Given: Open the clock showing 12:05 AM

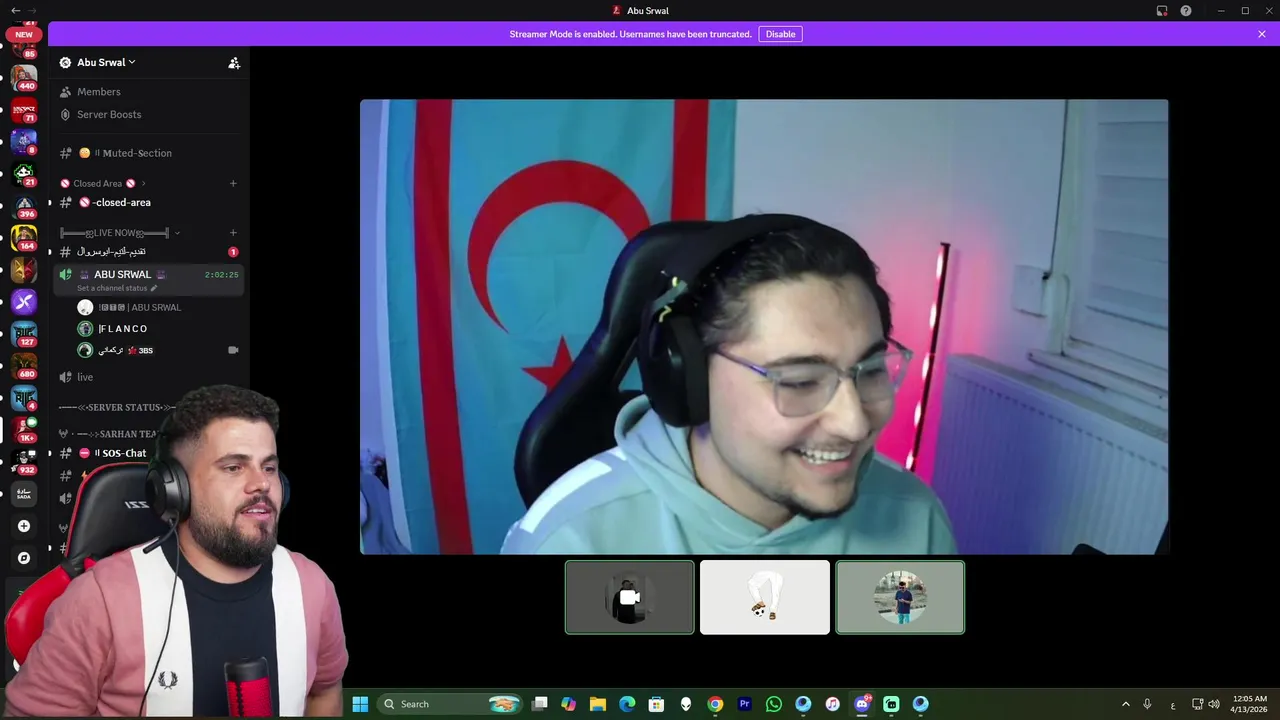Looking at the screenshot, I should (1250, 704).
